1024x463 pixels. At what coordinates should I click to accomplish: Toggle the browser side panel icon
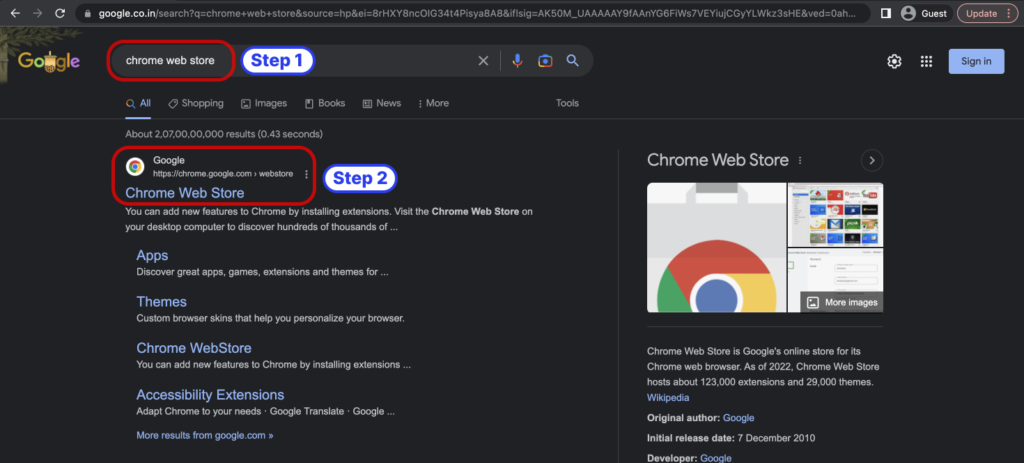(x=886, y=13)
